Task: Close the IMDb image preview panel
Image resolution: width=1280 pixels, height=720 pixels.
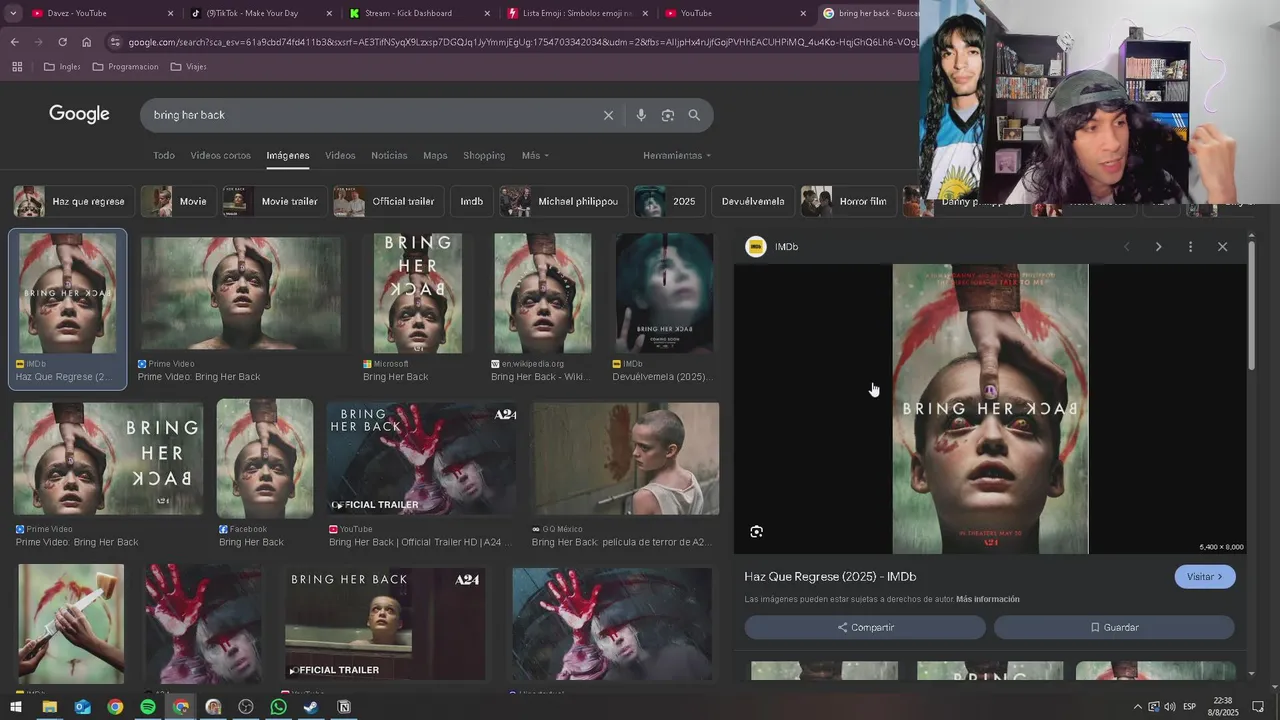Action: click(x=1222, y=247)
